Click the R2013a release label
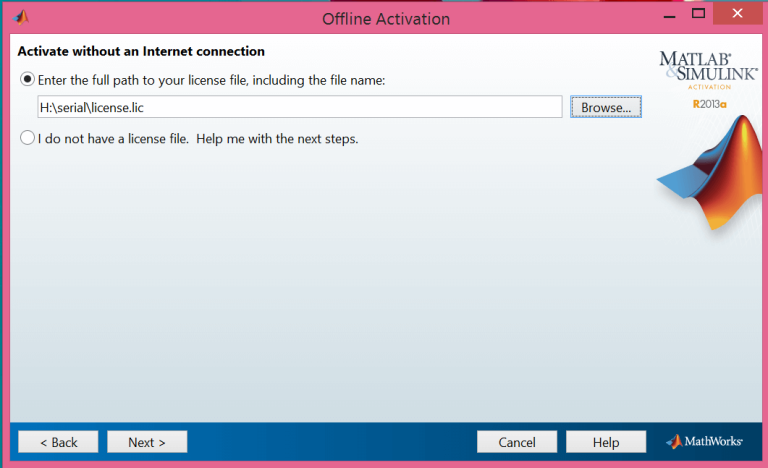768x468 pixels. coord(709,104)
